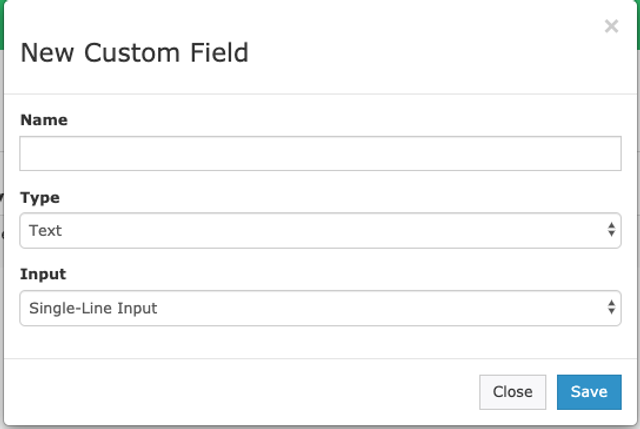
Task: Click the right end of Name field
Action: click(600, 154)
